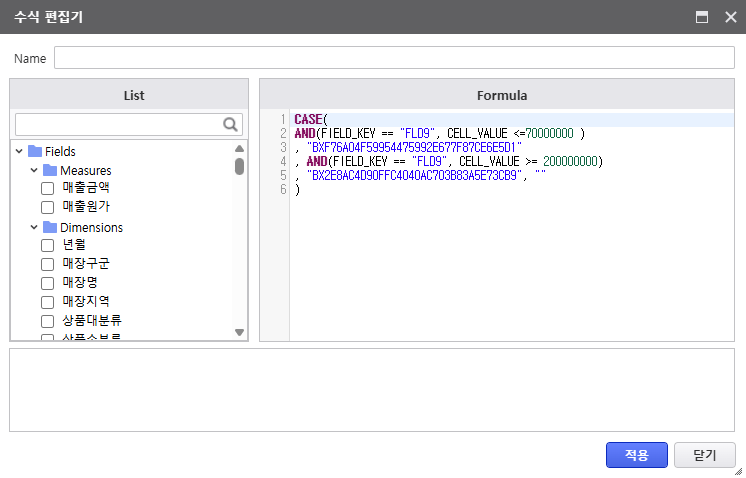Select the 매장명 tree item
Image resolution: width=746 pixels, height=478 pixels.
coord(80,283)
